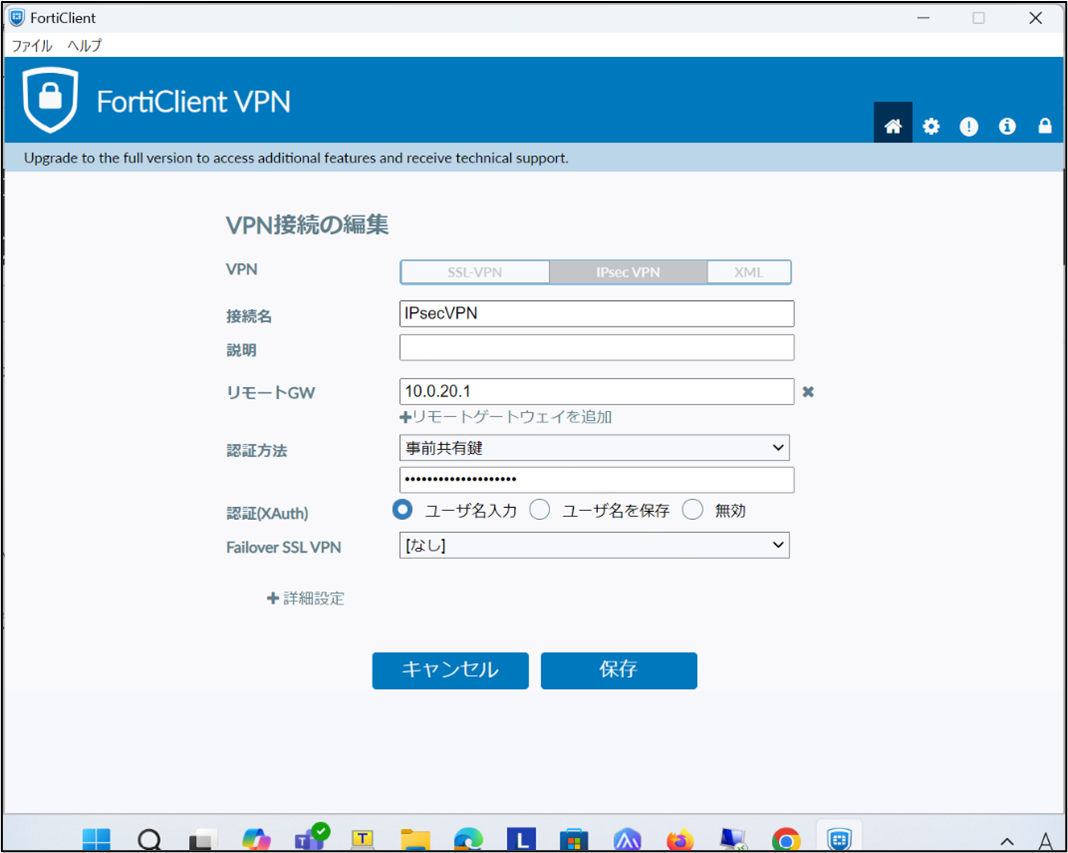Open the About info icon

pos(1007,126)
